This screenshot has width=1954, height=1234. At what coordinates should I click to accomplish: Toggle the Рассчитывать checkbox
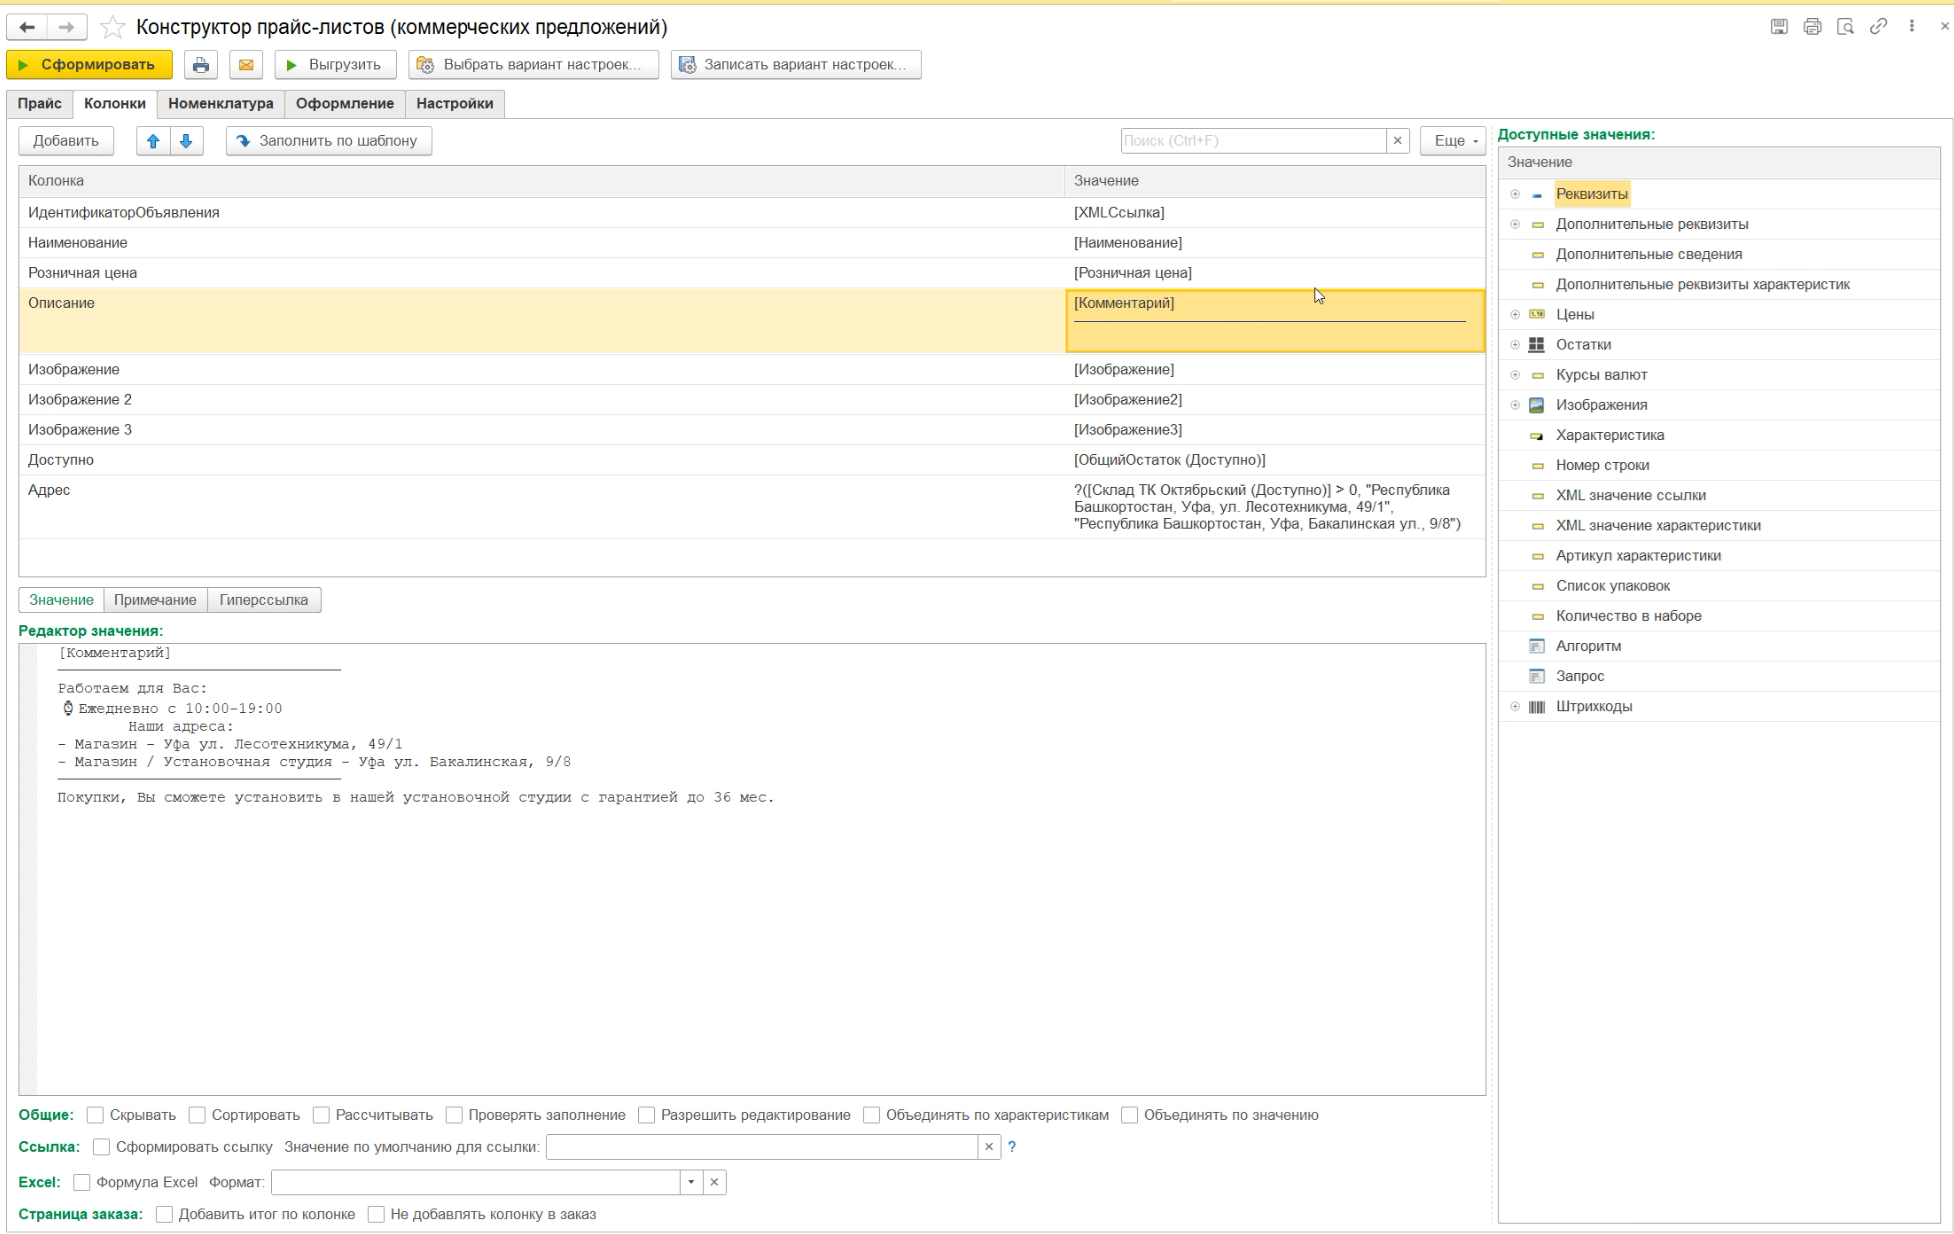pyautogui.click(x=321, y=1115)
